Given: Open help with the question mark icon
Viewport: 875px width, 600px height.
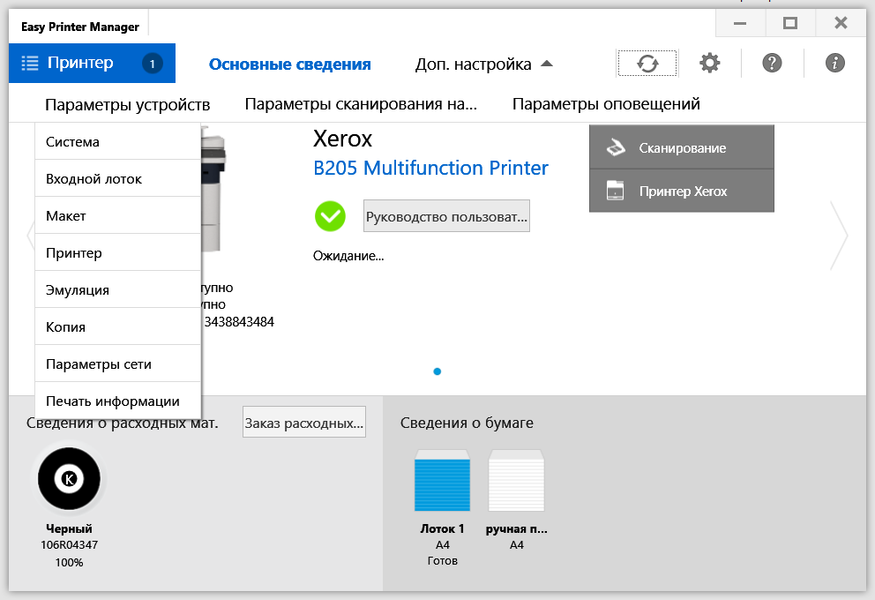Looking at the screenshot, I should [772, 63].
